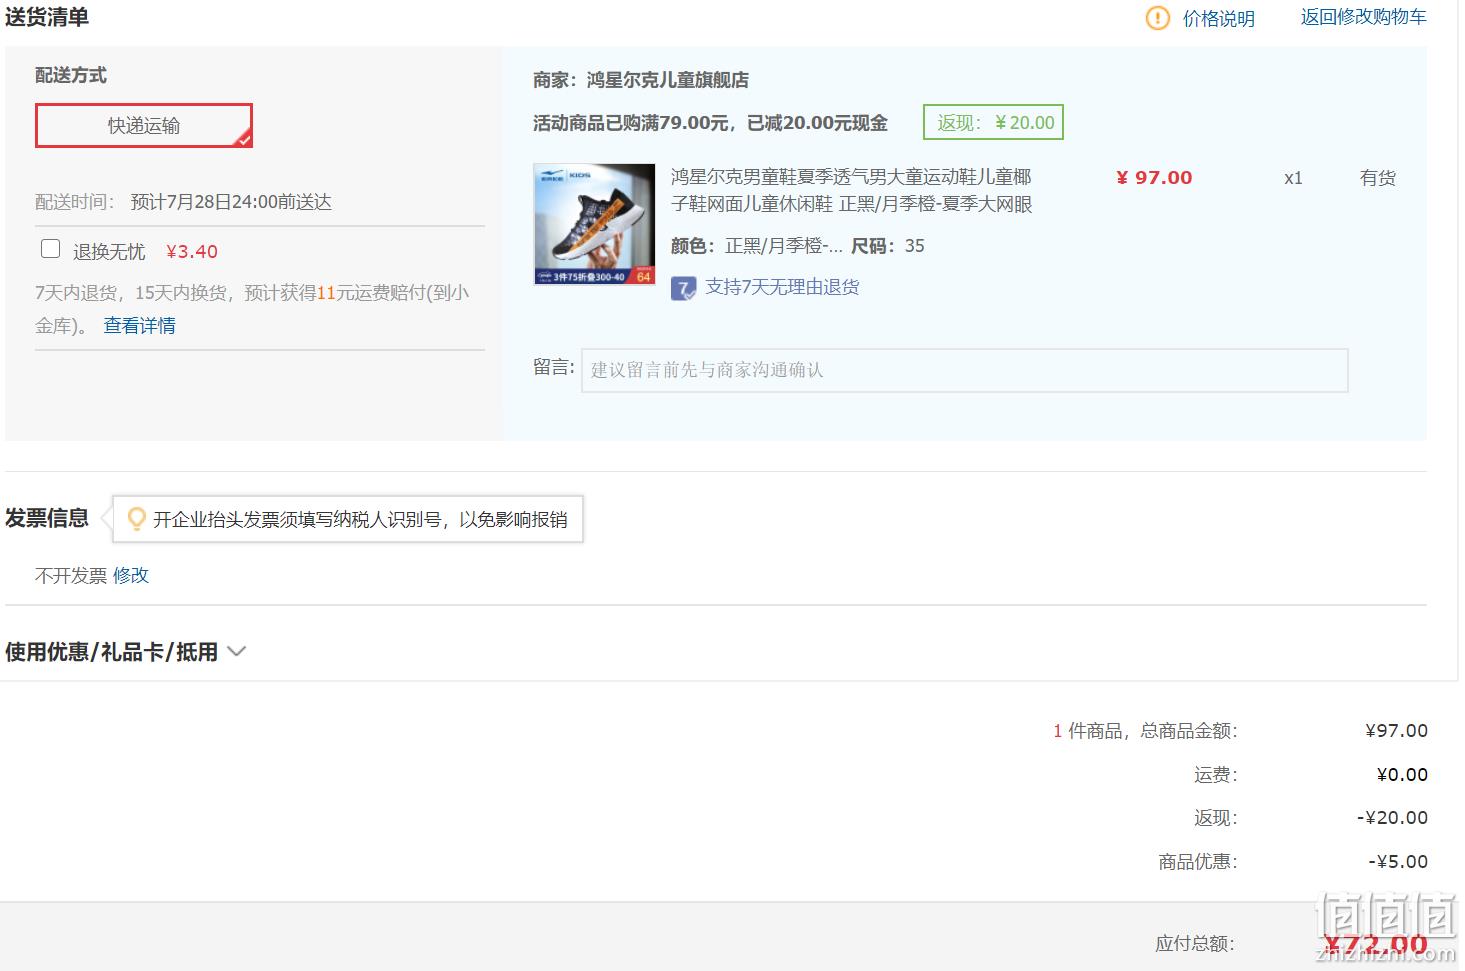
Task: Click 不开发票 invoice status text
Action: (71, 576)
